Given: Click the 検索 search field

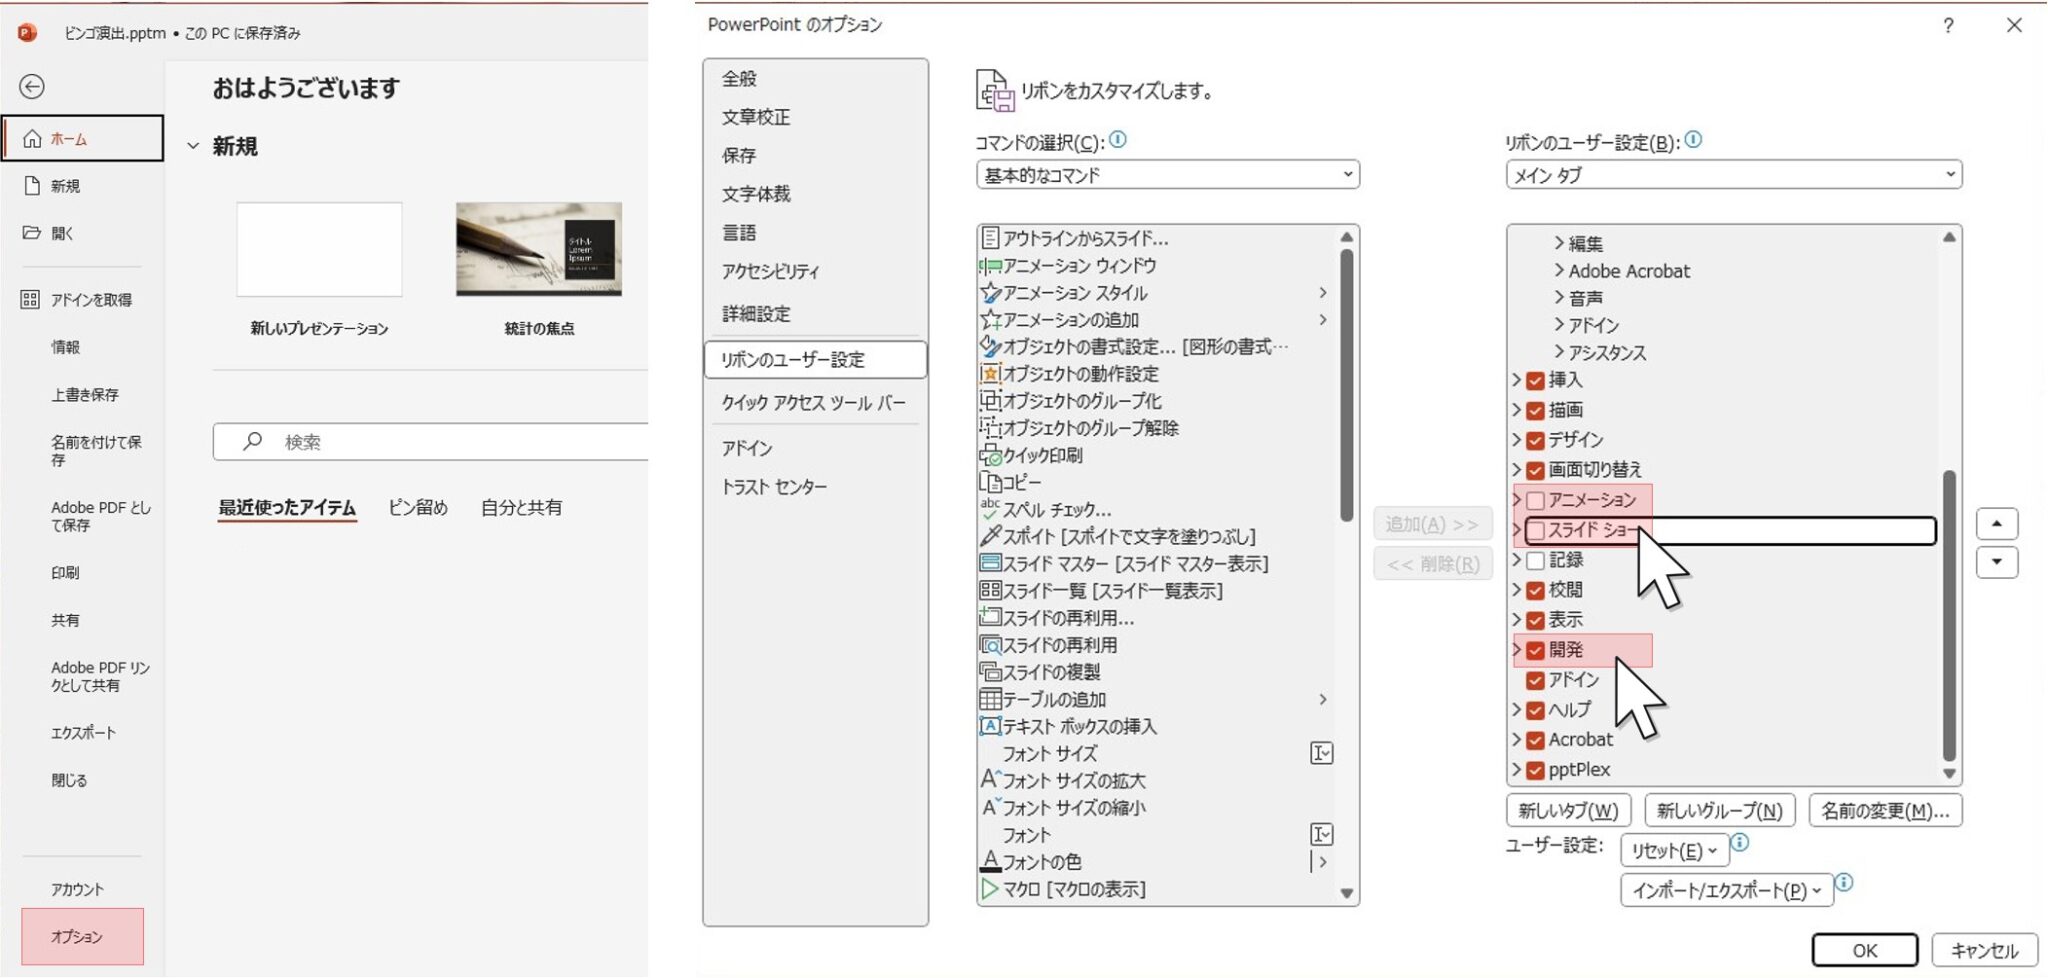Looking at the screenshot, I should pyautogui.click(x=440, y=442).
